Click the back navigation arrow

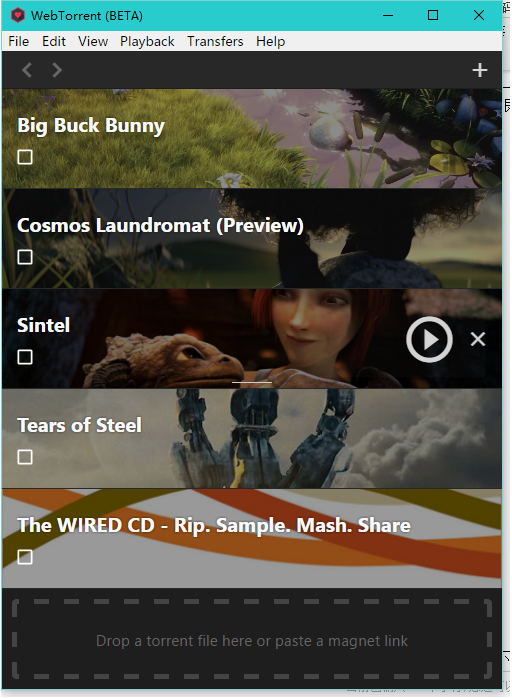point(27,70)
